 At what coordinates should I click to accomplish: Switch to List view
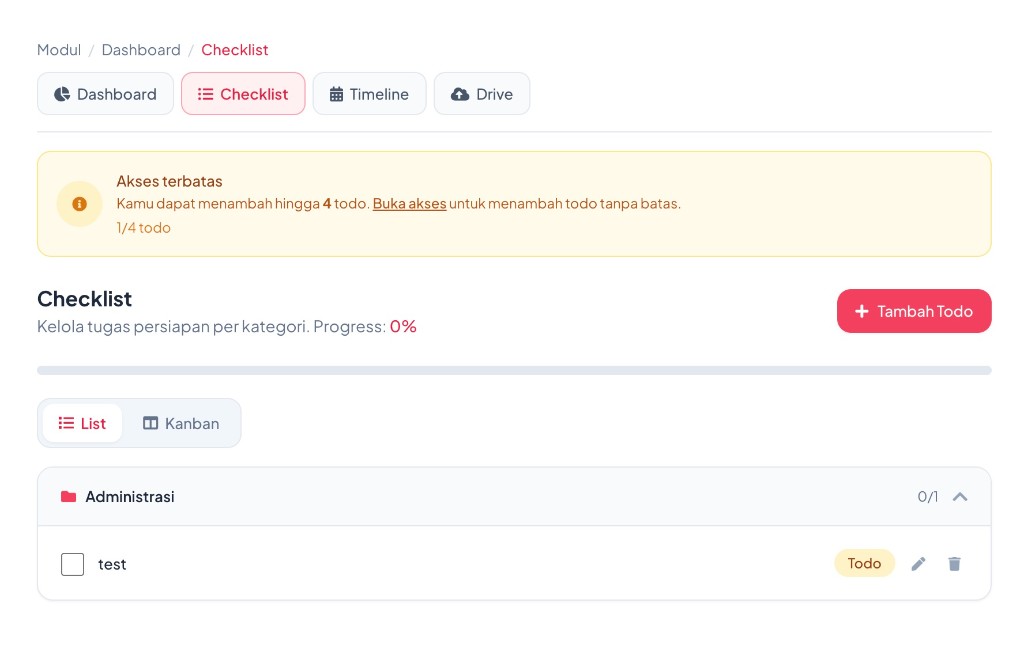click(82, 423)
